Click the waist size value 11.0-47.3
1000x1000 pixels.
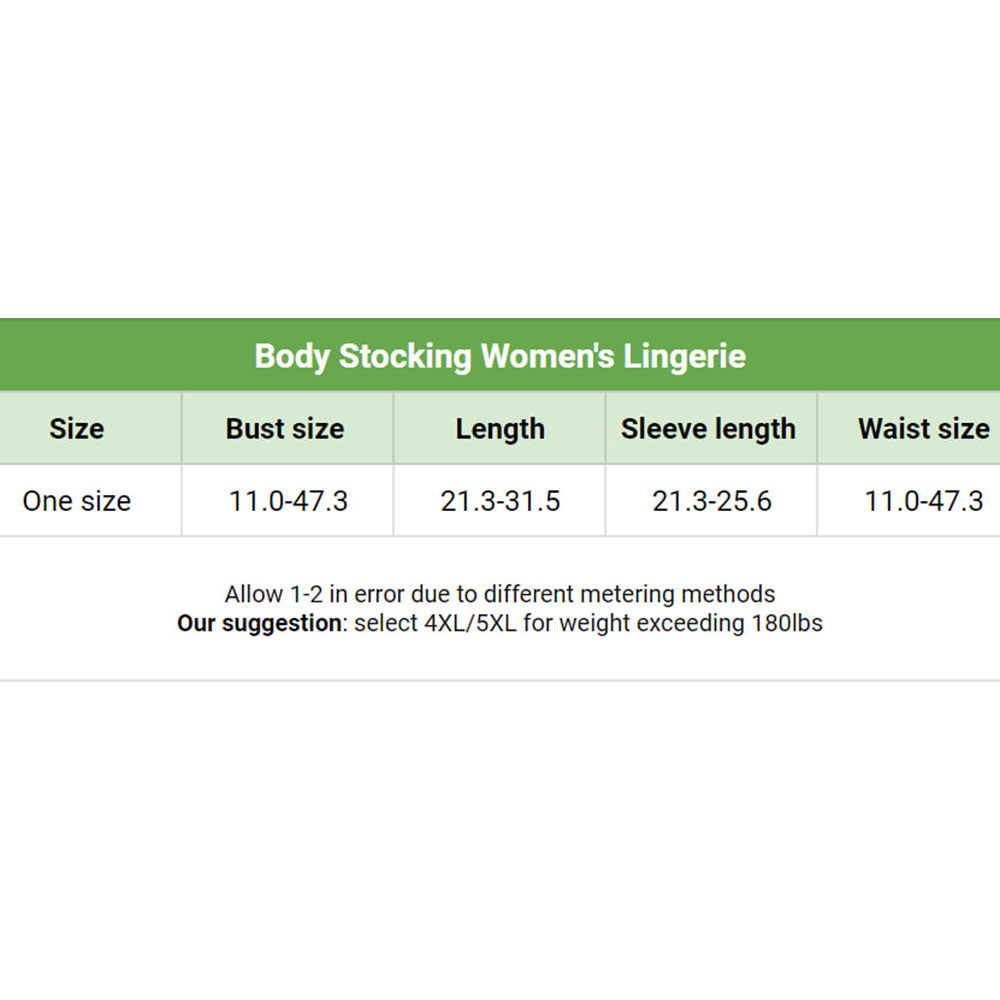pyautogui.click(x=924, y=501)
